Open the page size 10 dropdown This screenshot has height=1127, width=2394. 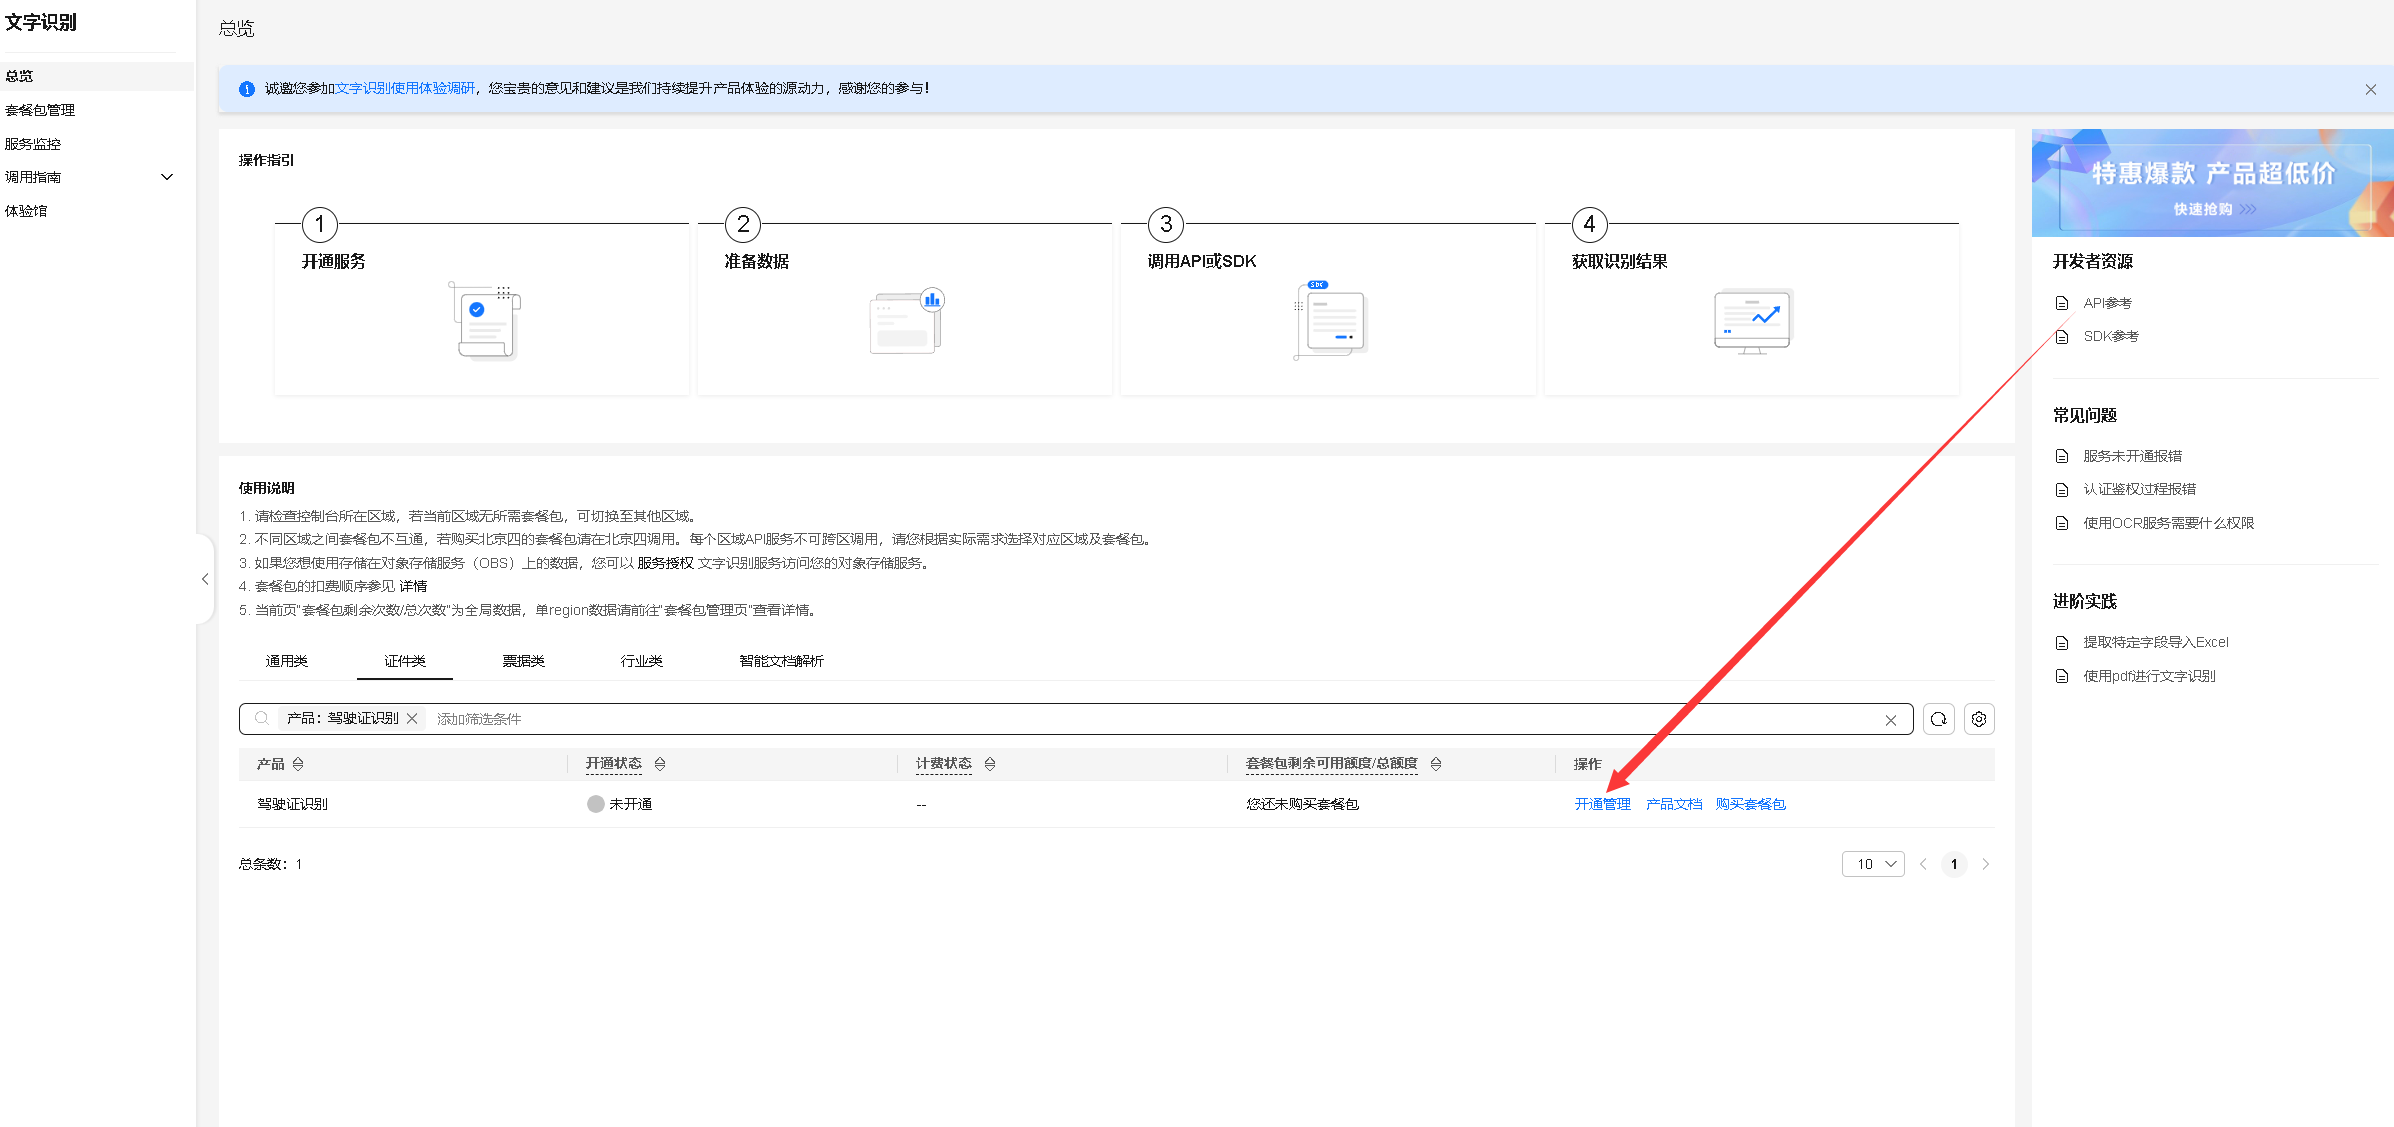(1872, 864)
